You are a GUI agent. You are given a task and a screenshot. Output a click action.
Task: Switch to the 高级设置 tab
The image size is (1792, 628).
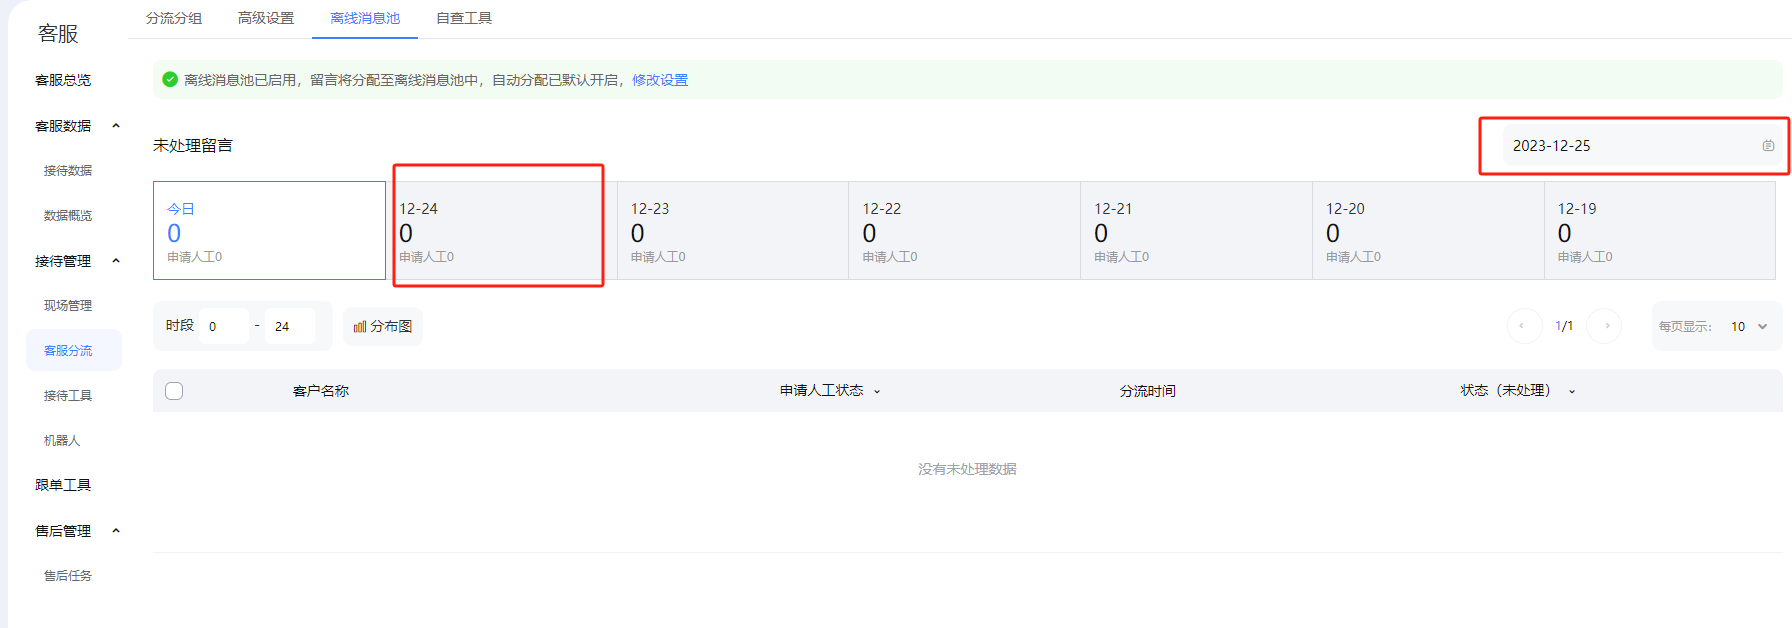[266, 18]
